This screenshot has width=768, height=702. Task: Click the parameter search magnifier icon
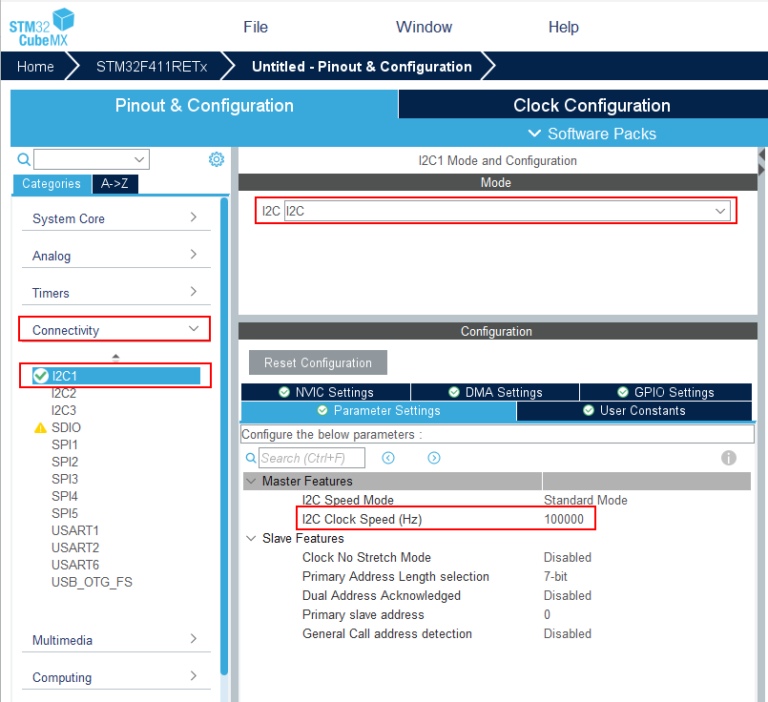coord(250,458)
